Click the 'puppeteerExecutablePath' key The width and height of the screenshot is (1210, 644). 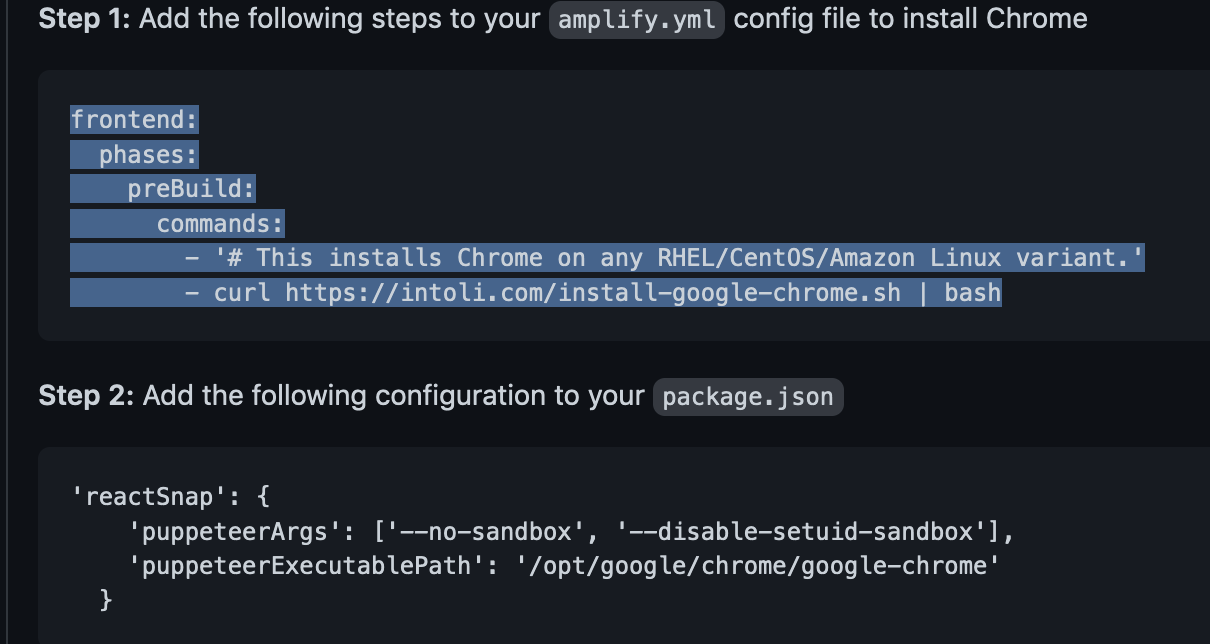(300, 565)
